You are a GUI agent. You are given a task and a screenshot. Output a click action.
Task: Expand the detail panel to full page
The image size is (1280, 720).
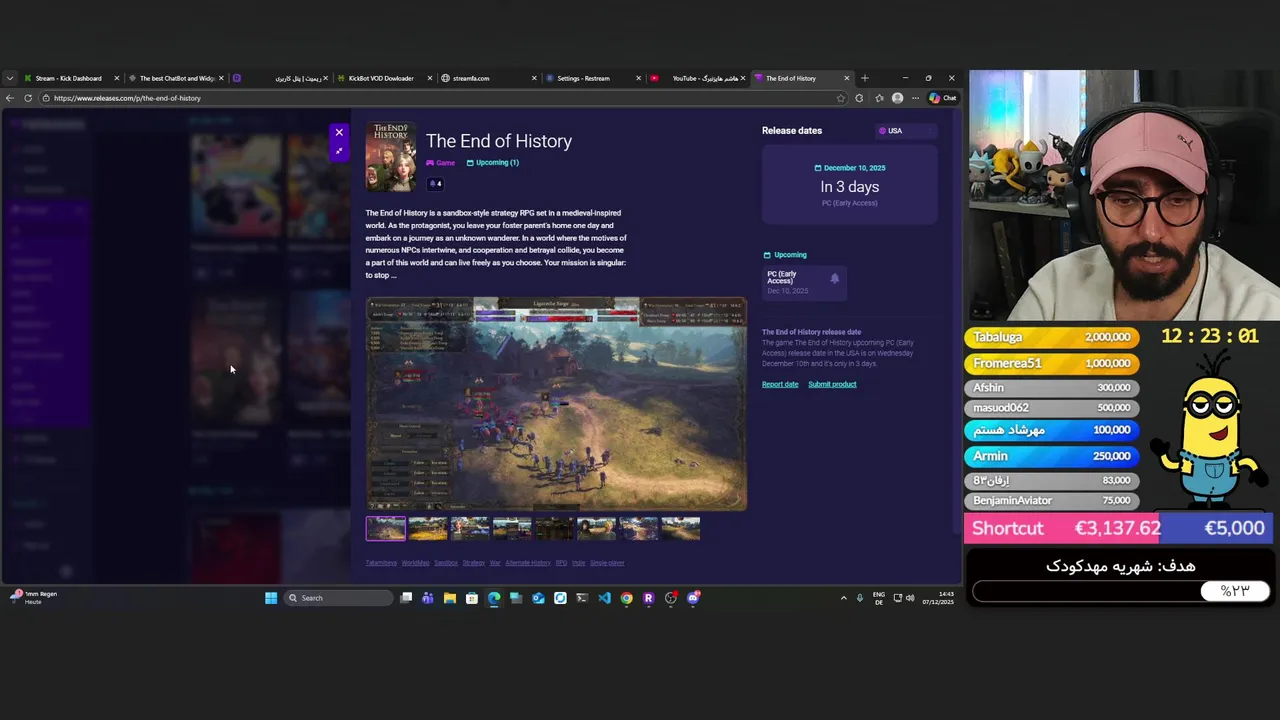[339, 151]
